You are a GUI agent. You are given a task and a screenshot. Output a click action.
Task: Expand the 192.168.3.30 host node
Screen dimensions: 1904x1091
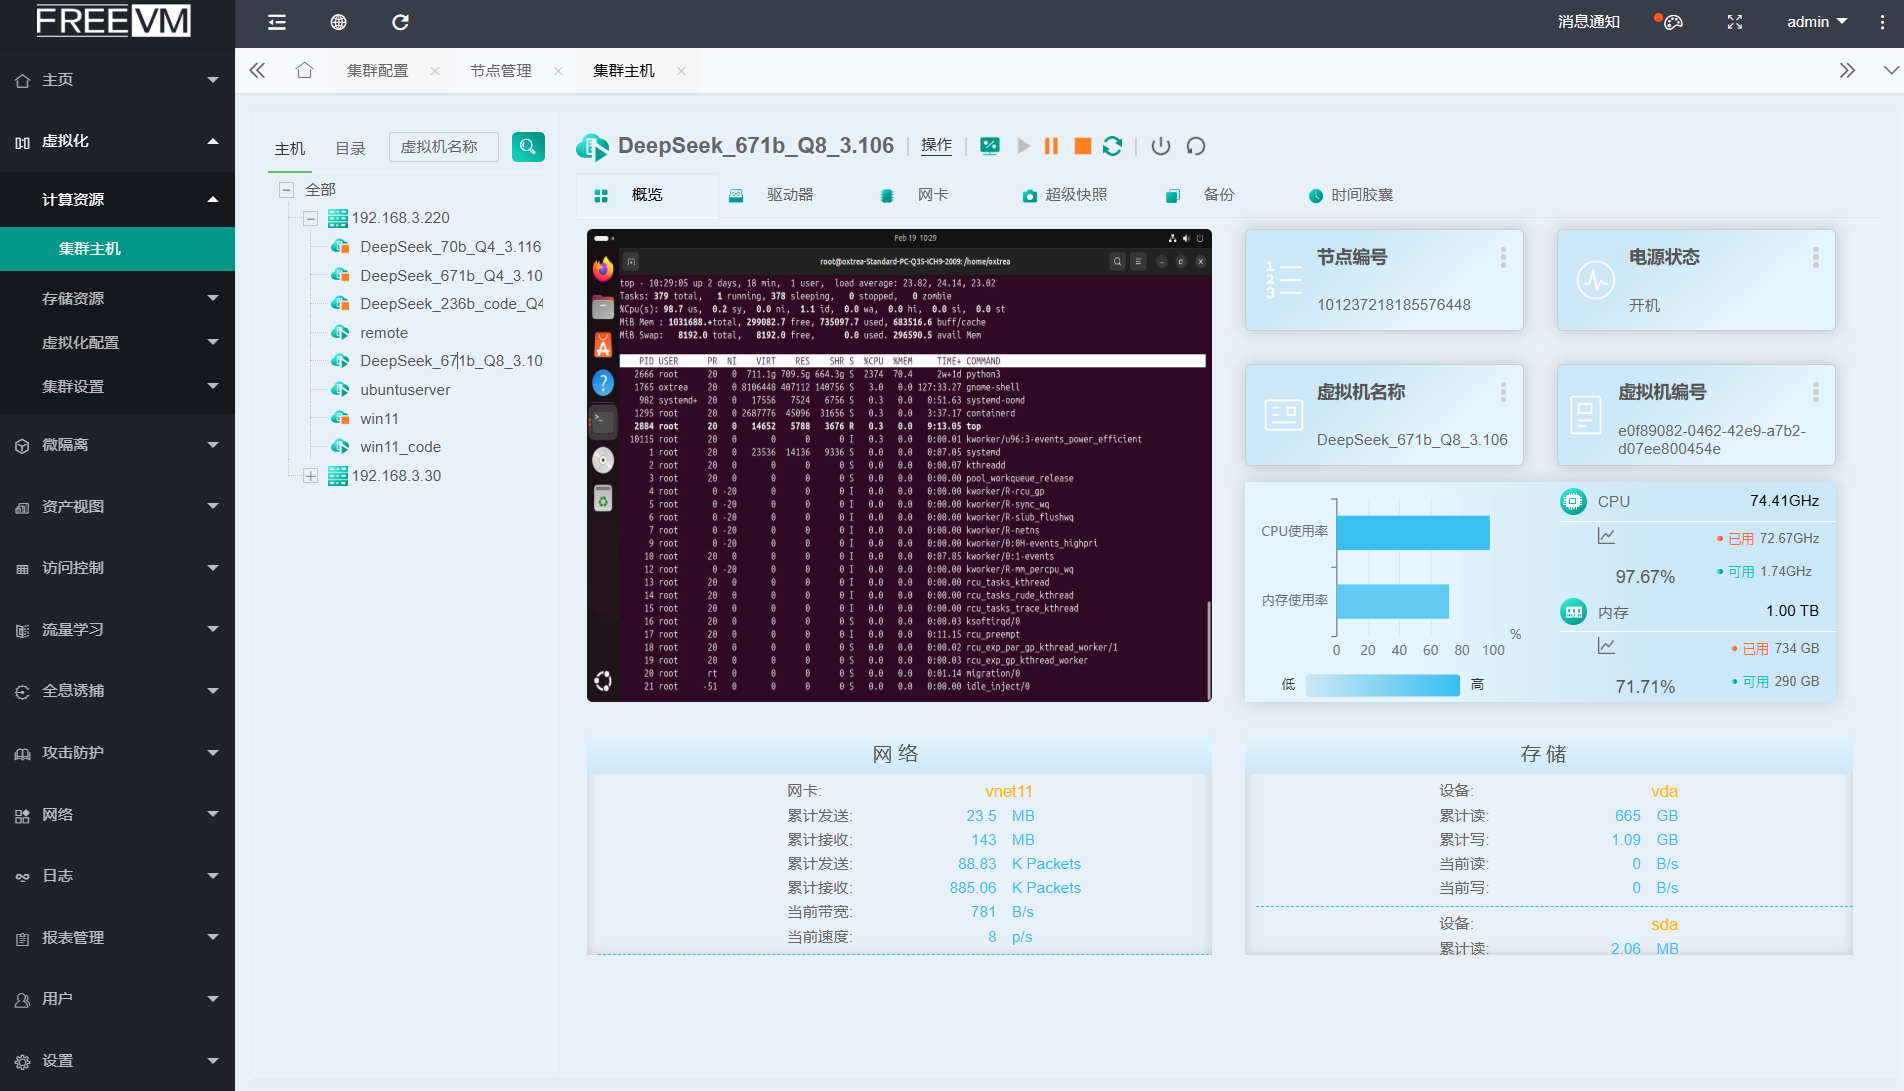click(311, 476)
